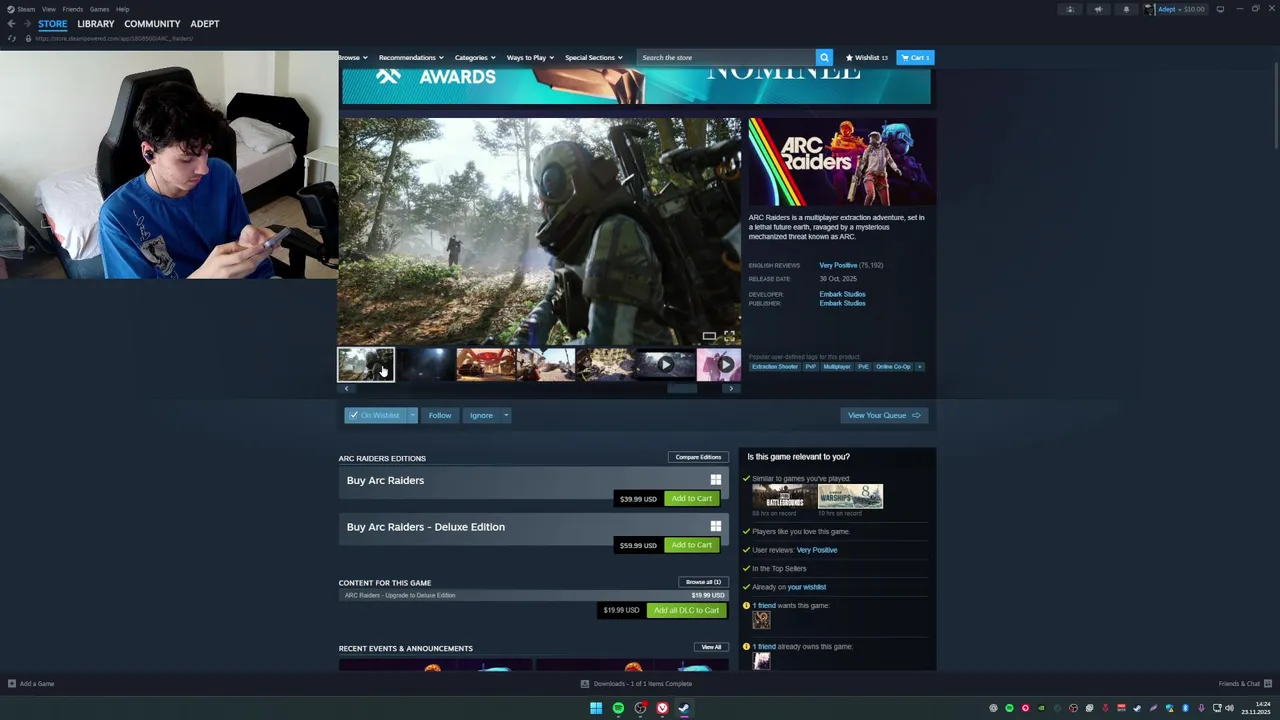The height and width of the screenshot is (720, 1280).
Task: Switch to Big Picture mode icon
Action: 1220,9
